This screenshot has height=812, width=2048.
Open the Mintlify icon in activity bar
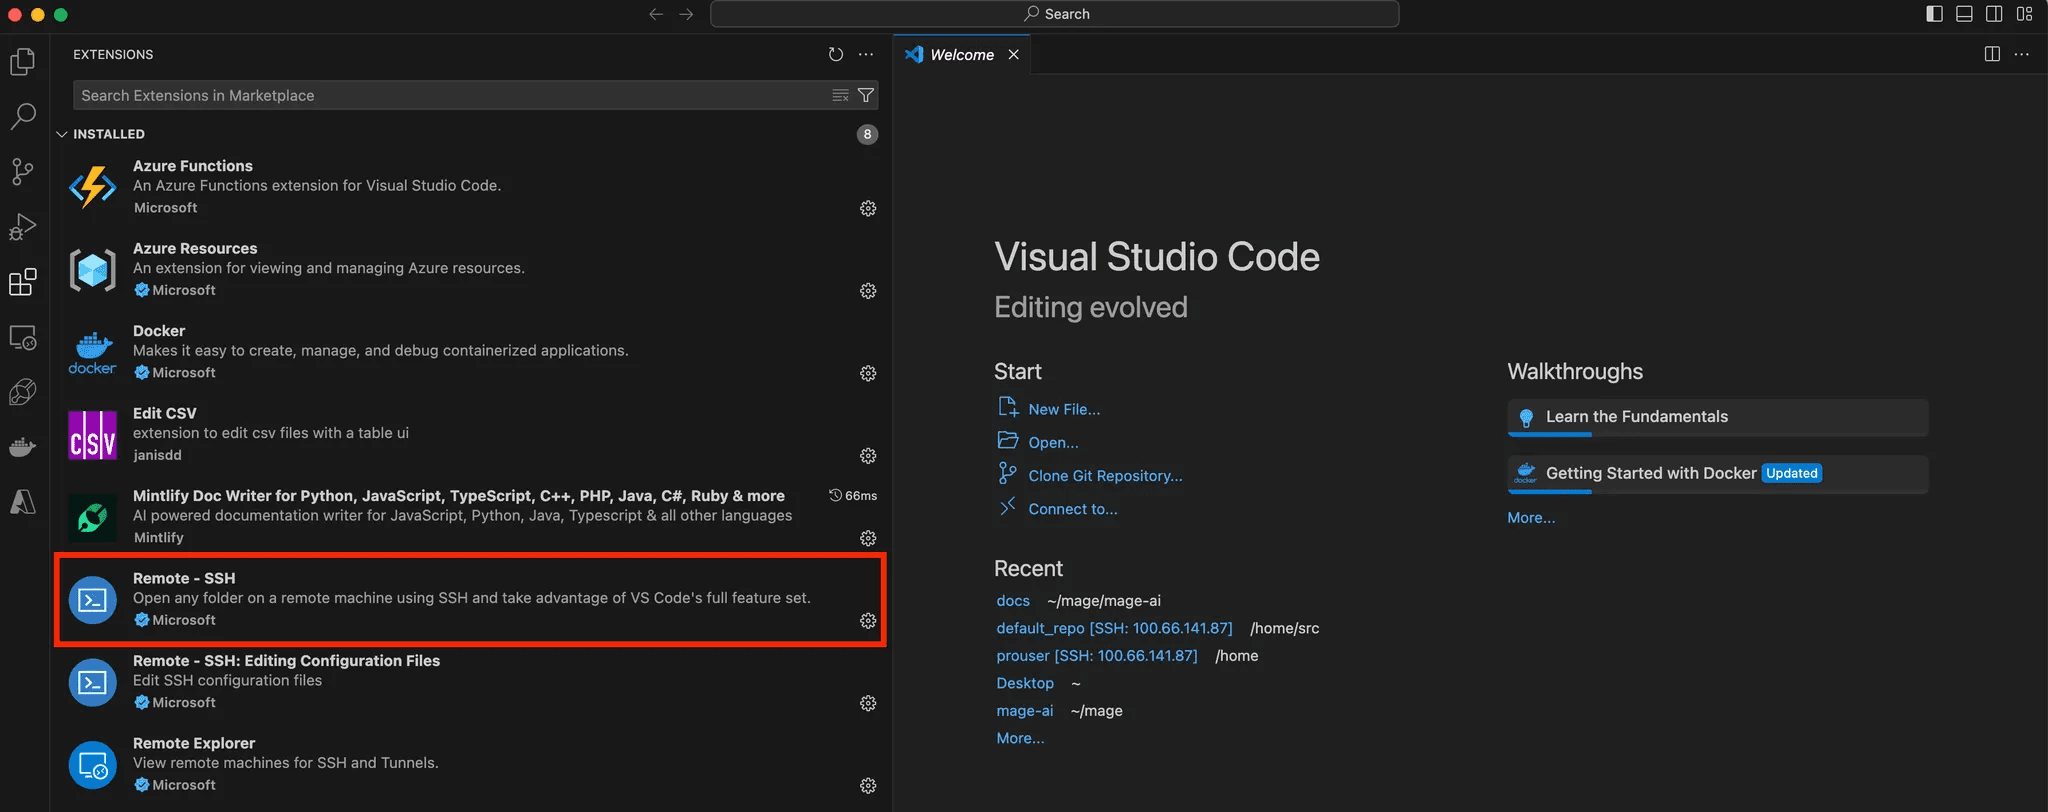(22, 392)
